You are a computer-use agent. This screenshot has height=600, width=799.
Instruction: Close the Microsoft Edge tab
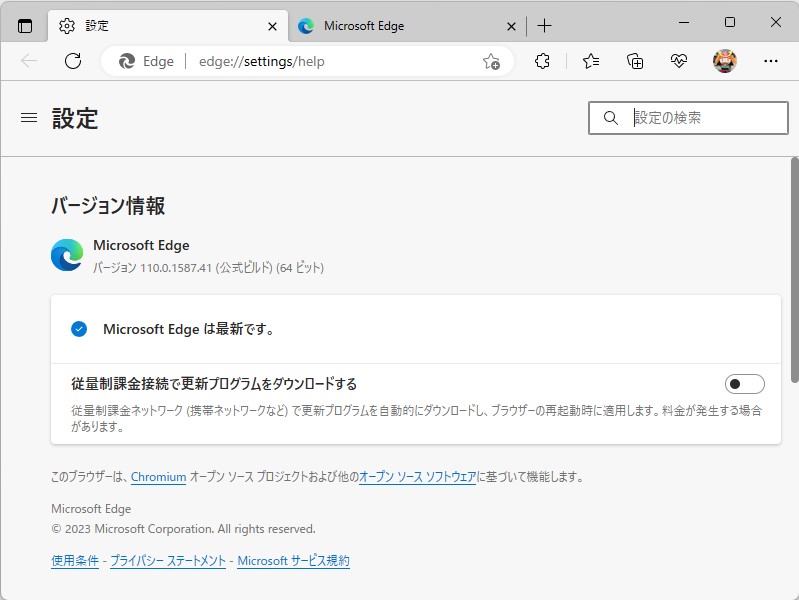tap(511, 27)
